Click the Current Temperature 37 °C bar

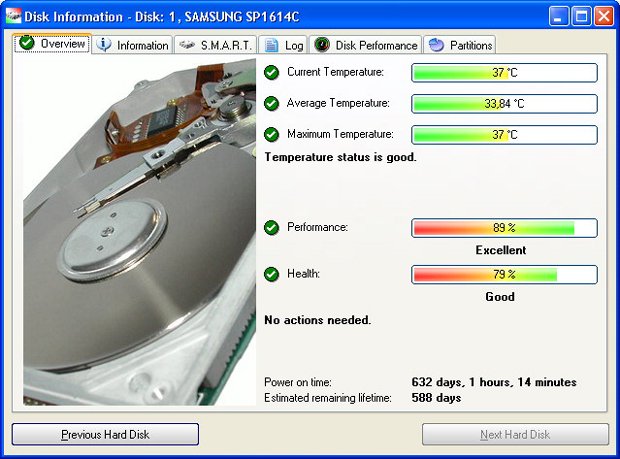pos(504,73)
